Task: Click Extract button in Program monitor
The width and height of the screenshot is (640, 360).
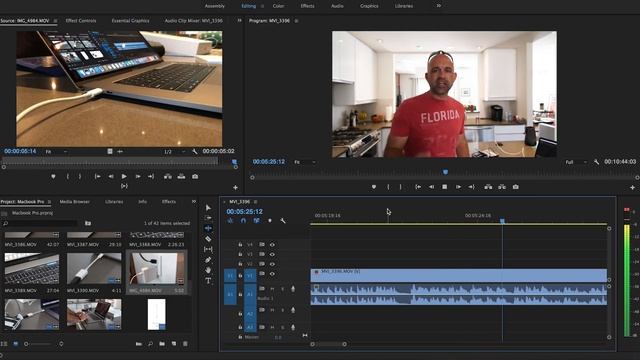Action: 502,187
